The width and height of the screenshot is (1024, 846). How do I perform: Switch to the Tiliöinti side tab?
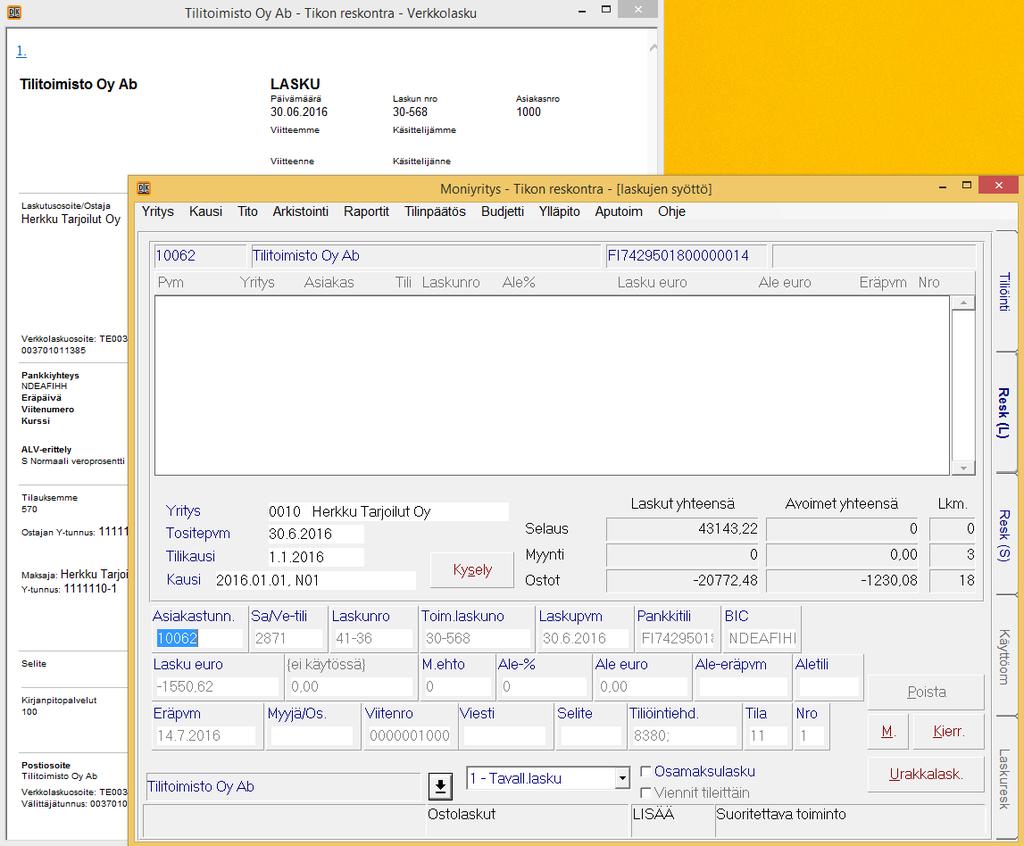1004,291
